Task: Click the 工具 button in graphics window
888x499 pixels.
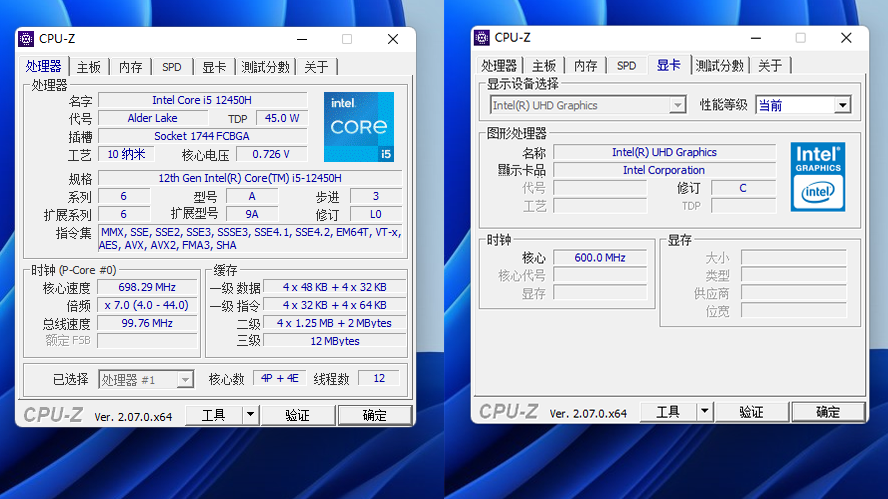Action: (x=668, y=412)
